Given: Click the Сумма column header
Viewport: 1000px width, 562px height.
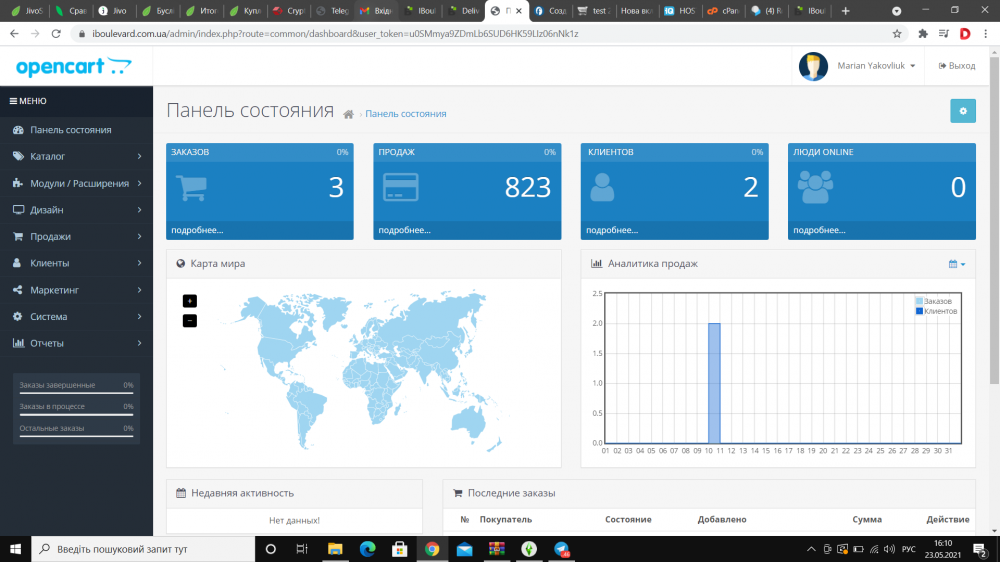Looking at the screenshot, I should click(867, 519).
